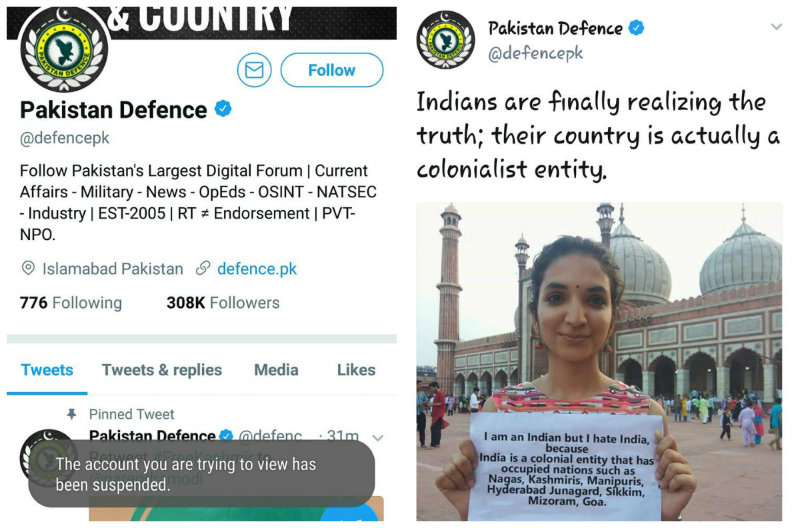Follow the Pakistan Defence account
Image resolution: width=800 pixels, height=528 pixels.
[x=332, y=70]
